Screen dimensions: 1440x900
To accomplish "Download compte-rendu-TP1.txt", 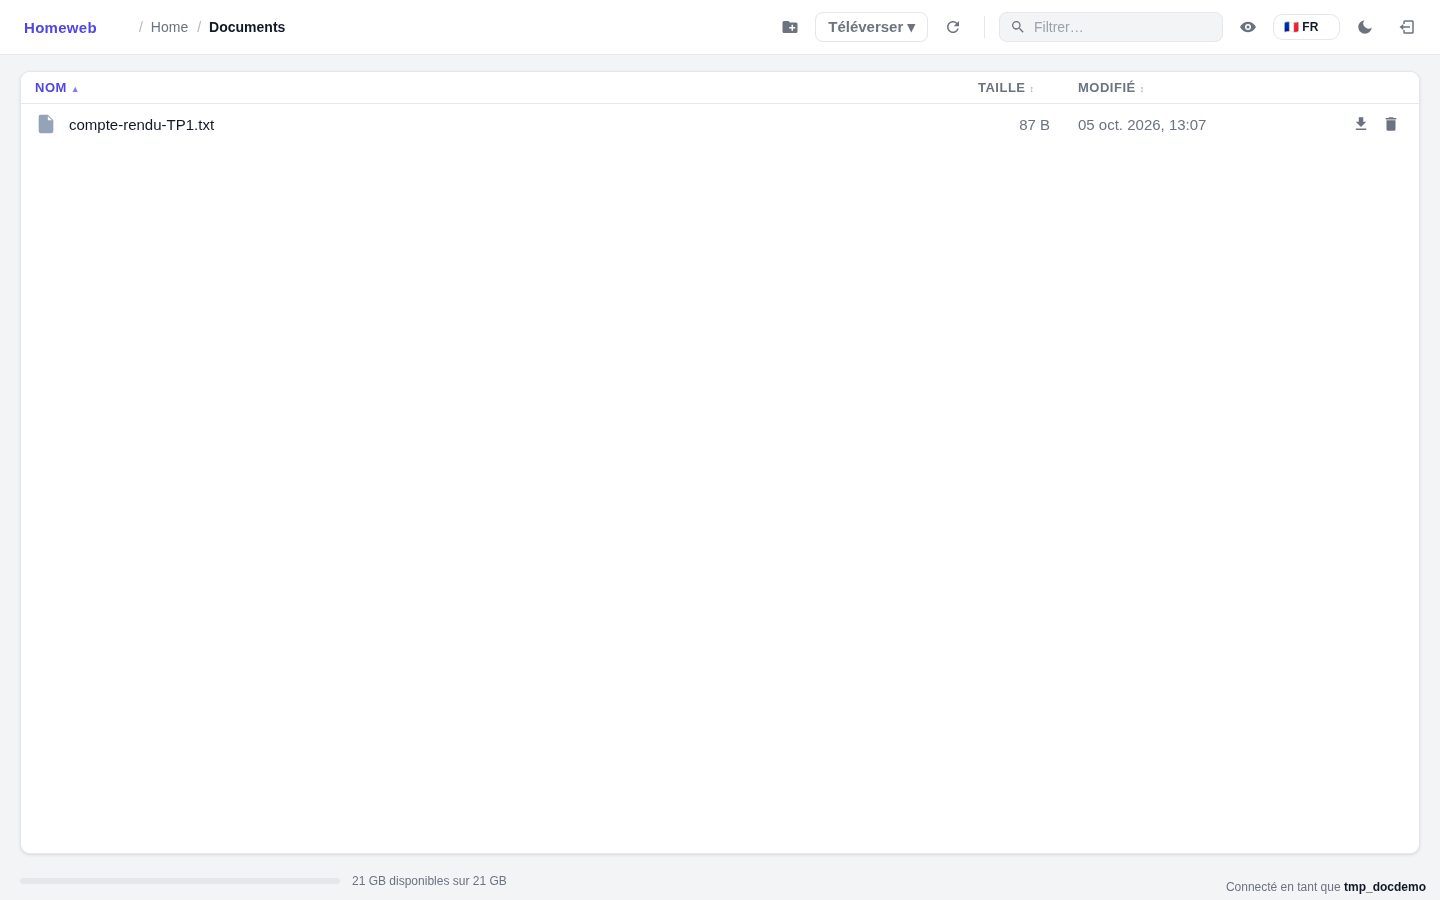I will 1361,124.
